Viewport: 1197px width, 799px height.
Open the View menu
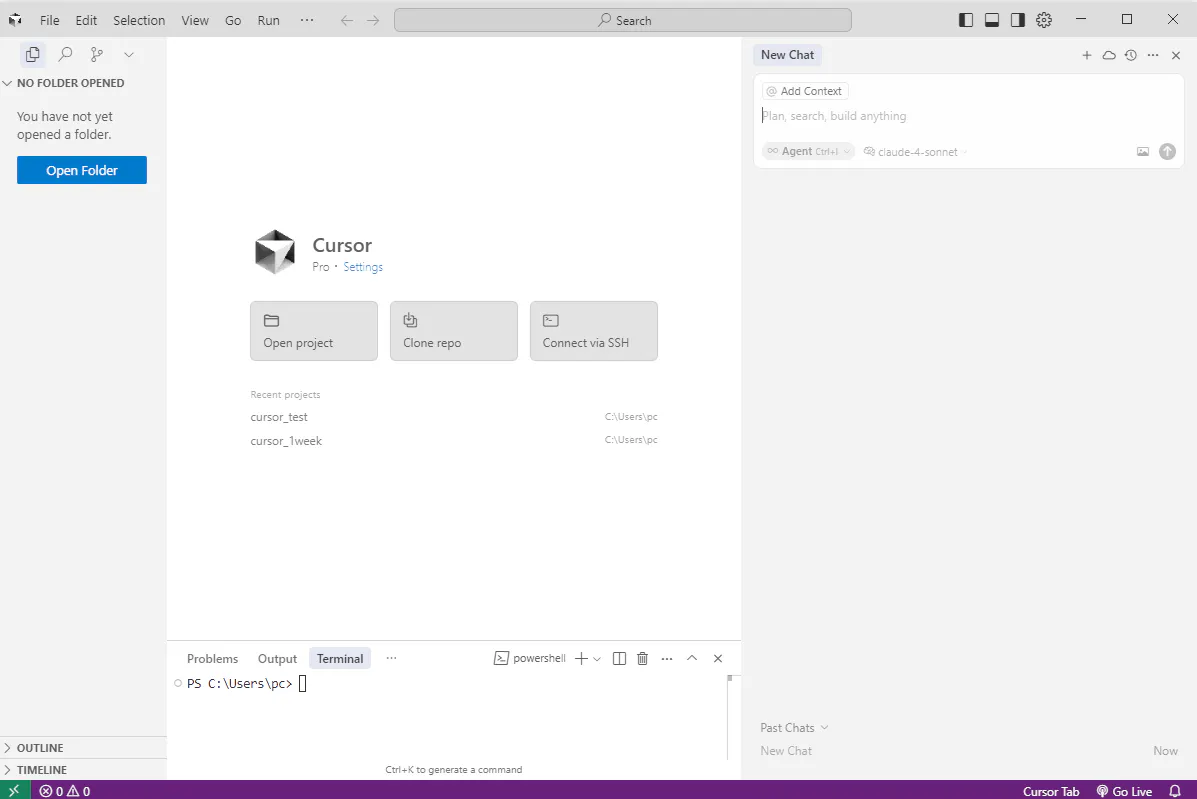tap(195, 21)
